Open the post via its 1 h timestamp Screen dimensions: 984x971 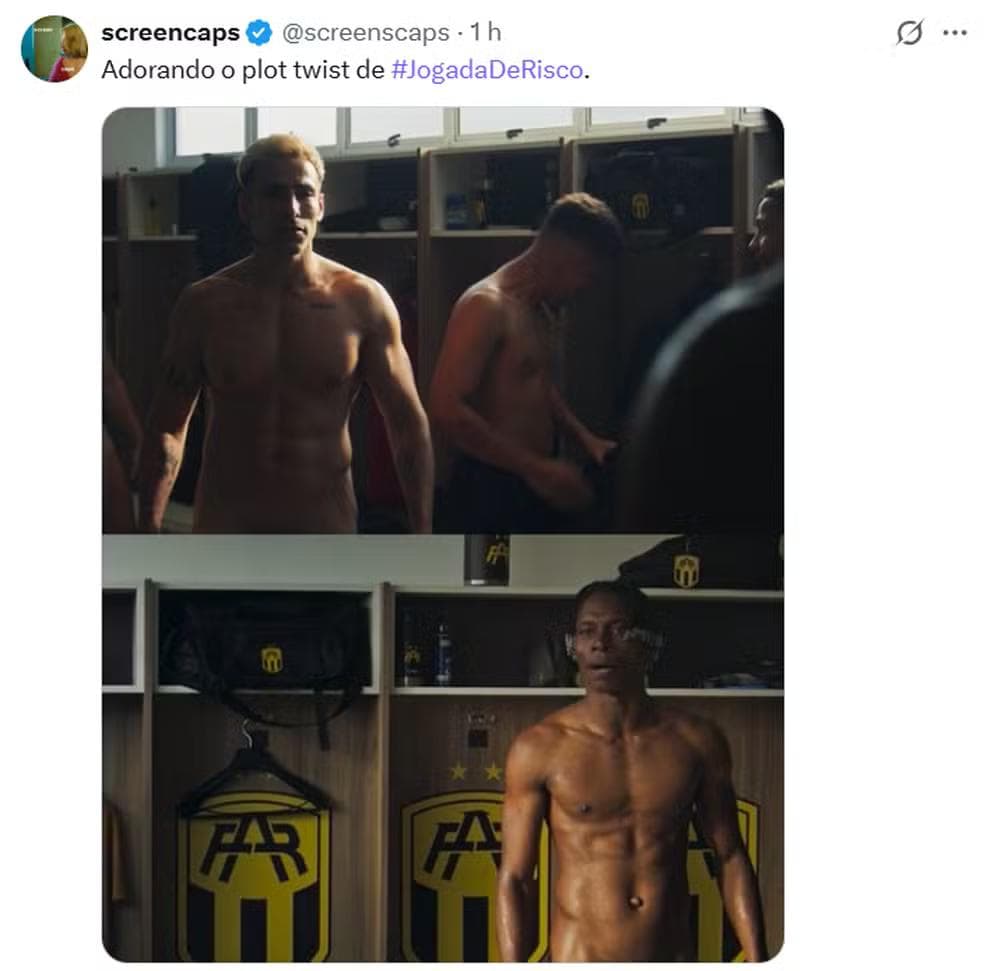pos(486,33)
